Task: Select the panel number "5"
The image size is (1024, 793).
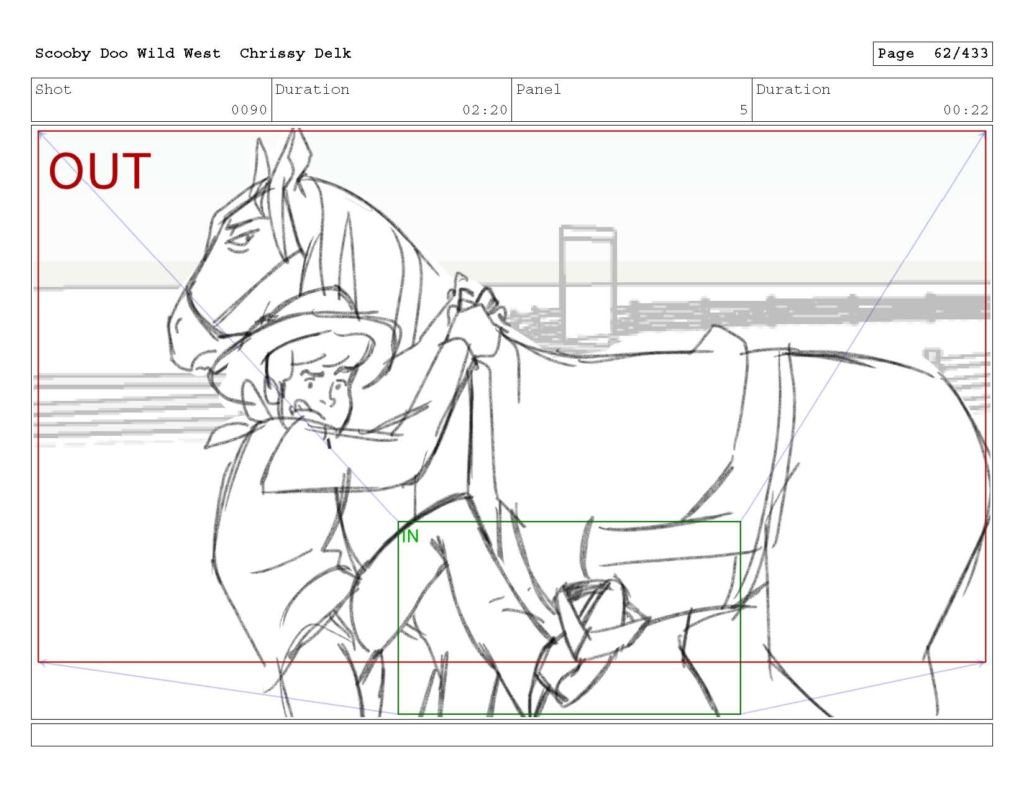Action: click(743, 110)
